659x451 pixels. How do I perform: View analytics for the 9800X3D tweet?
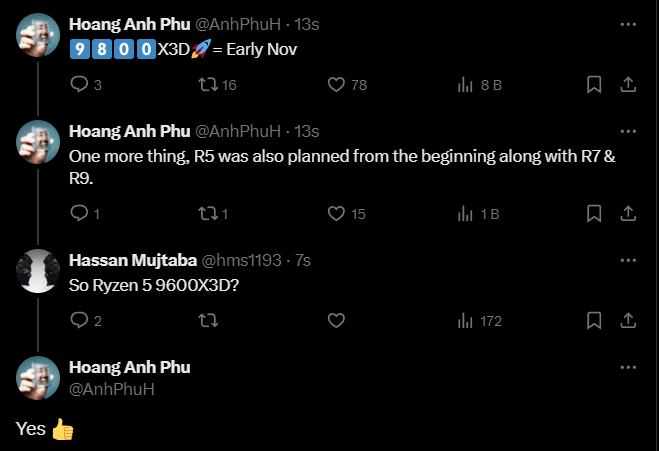pos(465,85)
